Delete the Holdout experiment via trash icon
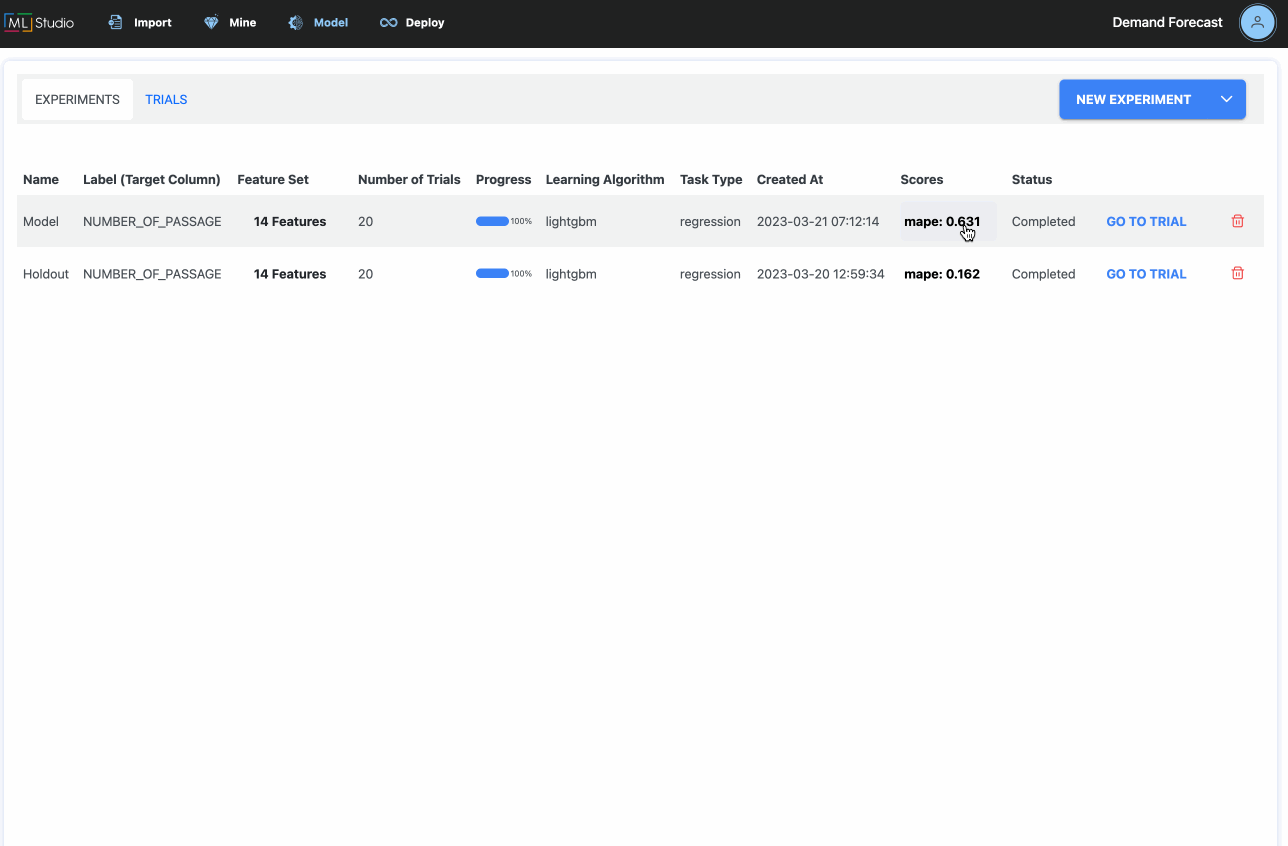The image size is (1288, 846). point(1237,273)
